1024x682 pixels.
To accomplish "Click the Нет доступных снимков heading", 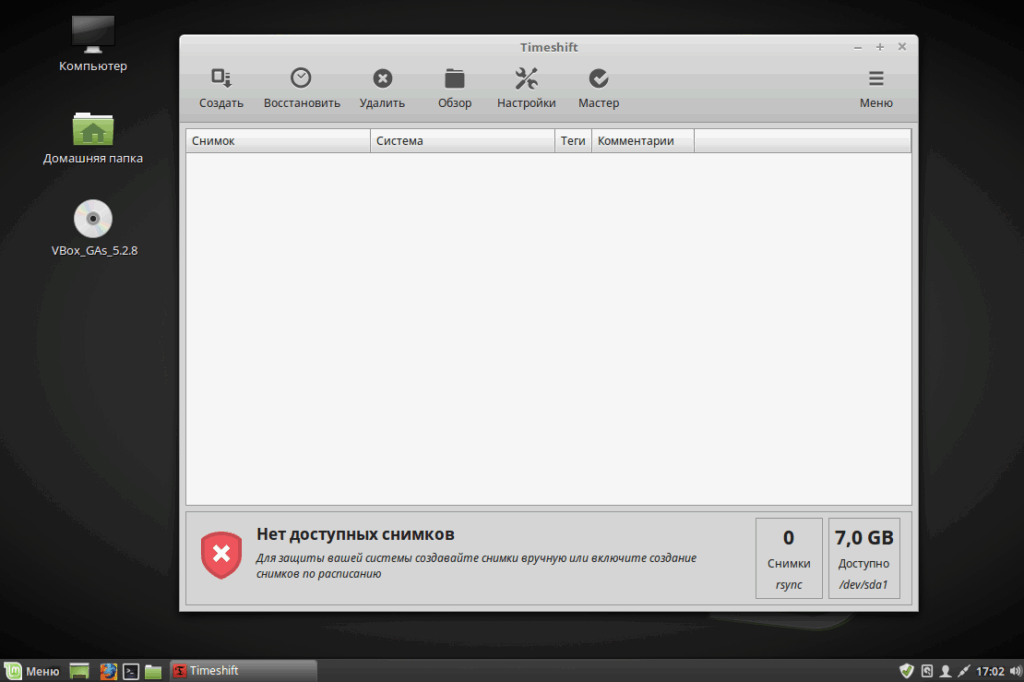I will pyautogui.click(x=355, y=534).
